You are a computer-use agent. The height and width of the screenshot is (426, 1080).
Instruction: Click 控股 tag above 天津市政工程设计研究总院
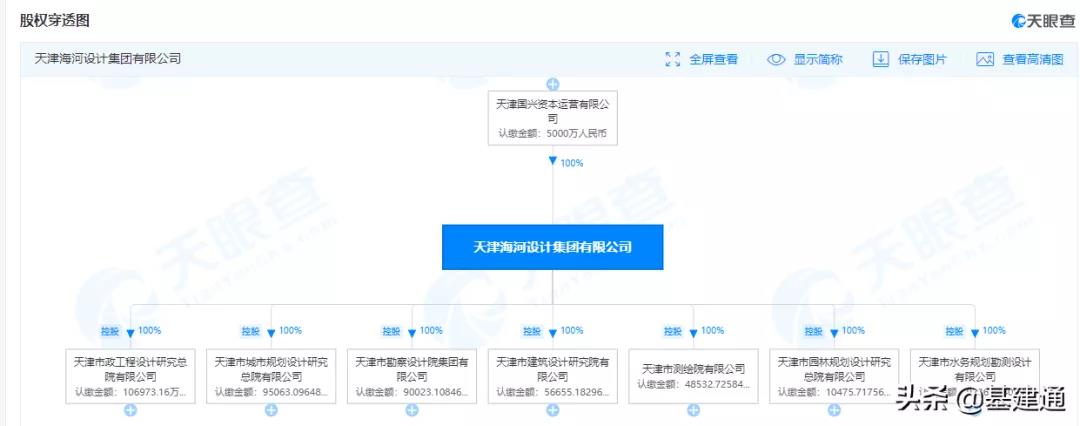pos(110,332)
